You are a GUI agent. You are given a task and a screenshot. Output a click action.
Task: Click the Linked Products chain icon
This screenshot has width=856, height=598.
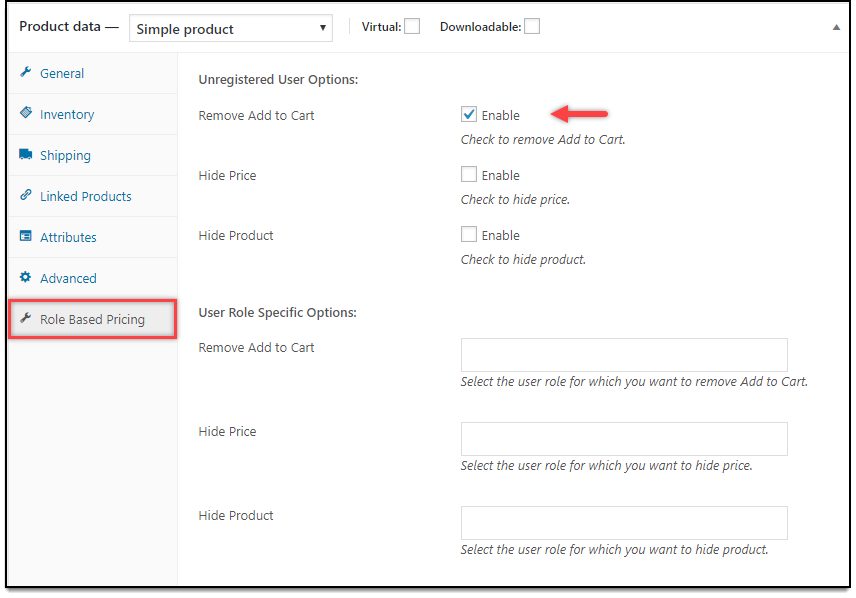26,196
